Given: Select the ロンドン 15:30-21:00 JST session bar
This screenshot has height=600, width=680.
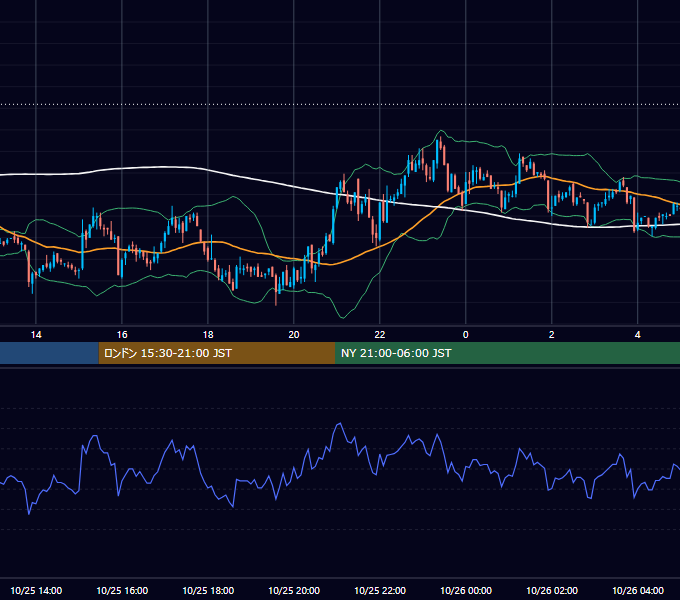Looking at the screenshot, I should click(217, 353).
